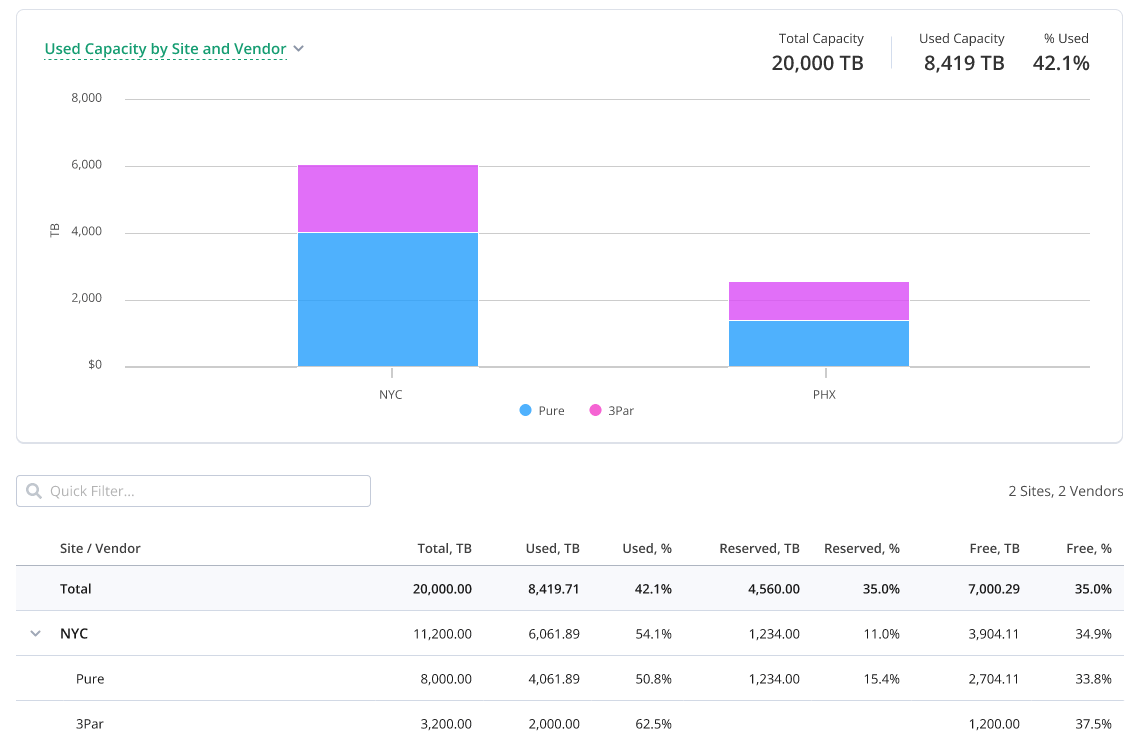The height and width of the screenshot is (745, 1133).
Task: Focus the Quick Filter input field
Action: 194,491
